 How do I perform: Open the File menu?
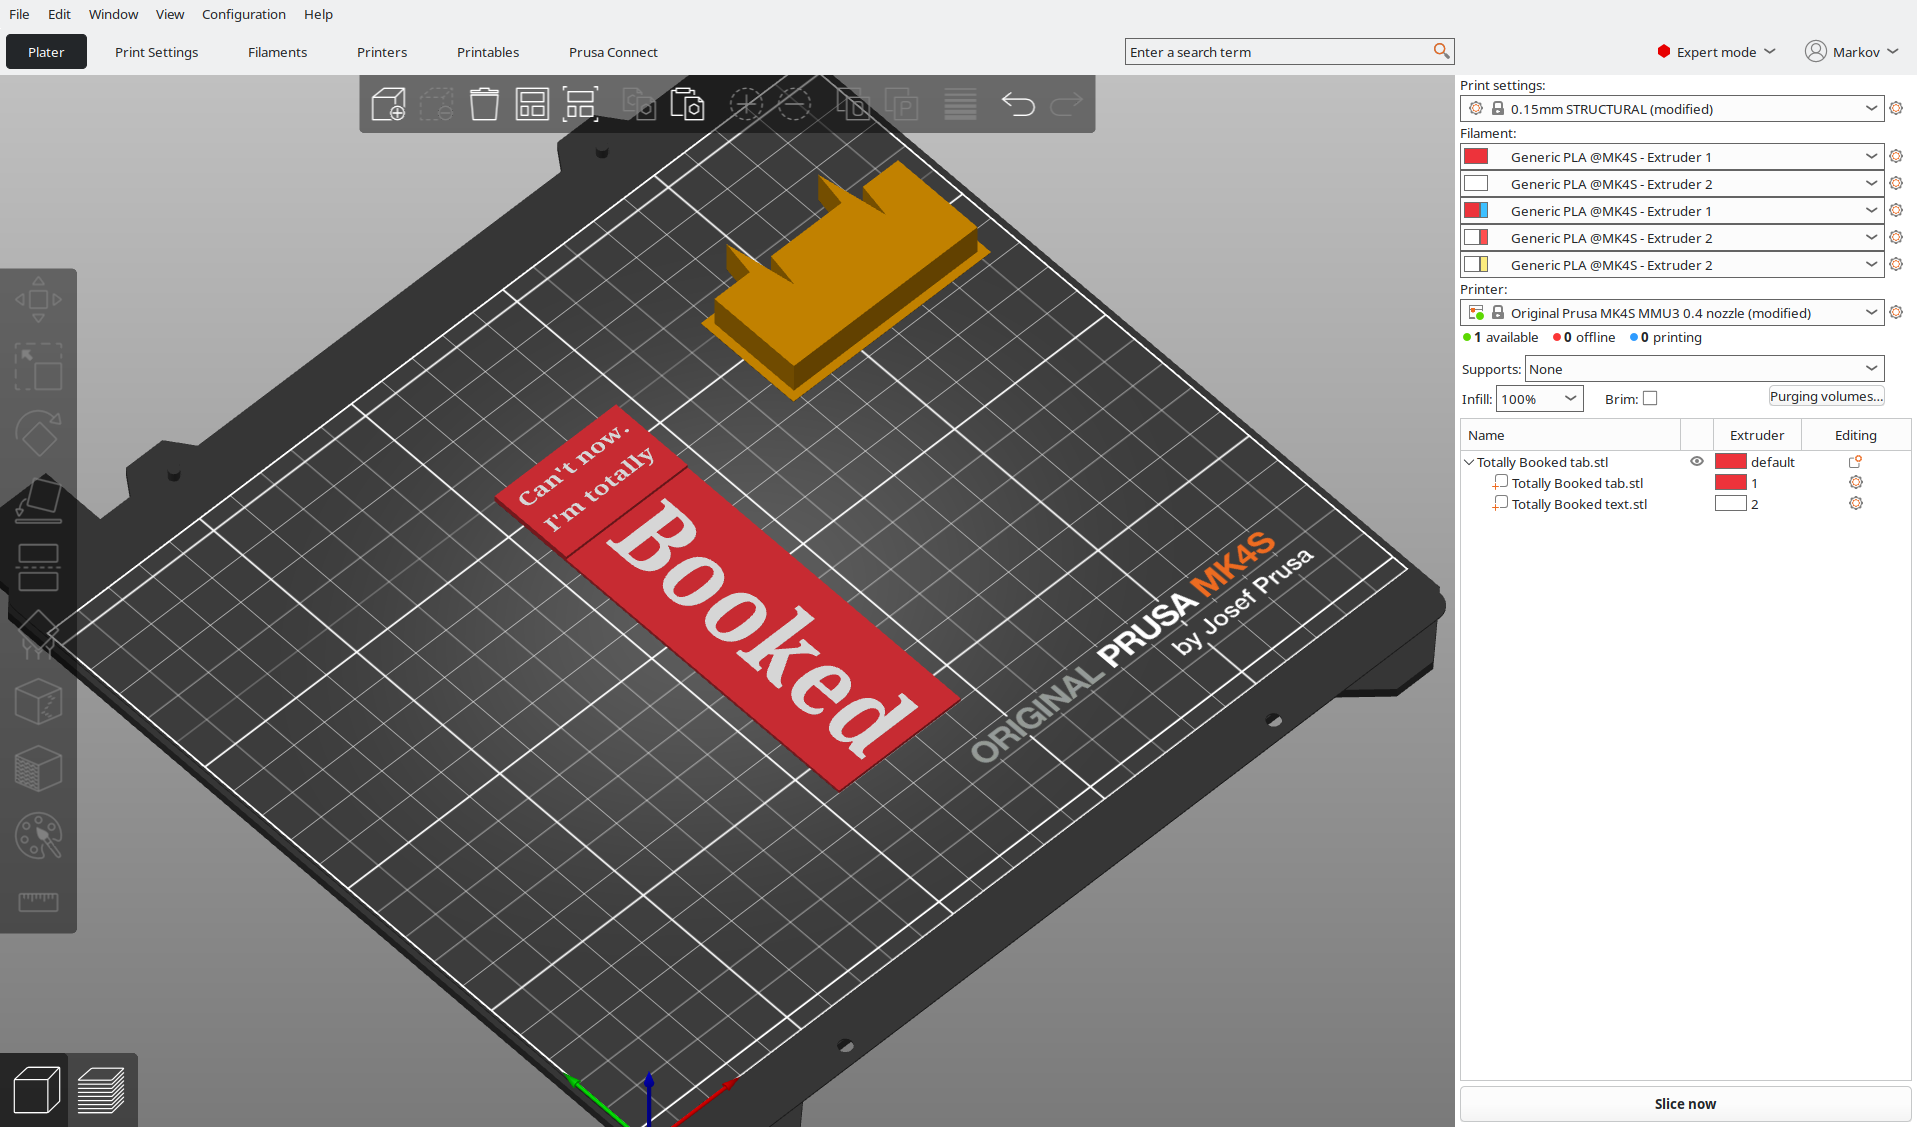[19, 14]
